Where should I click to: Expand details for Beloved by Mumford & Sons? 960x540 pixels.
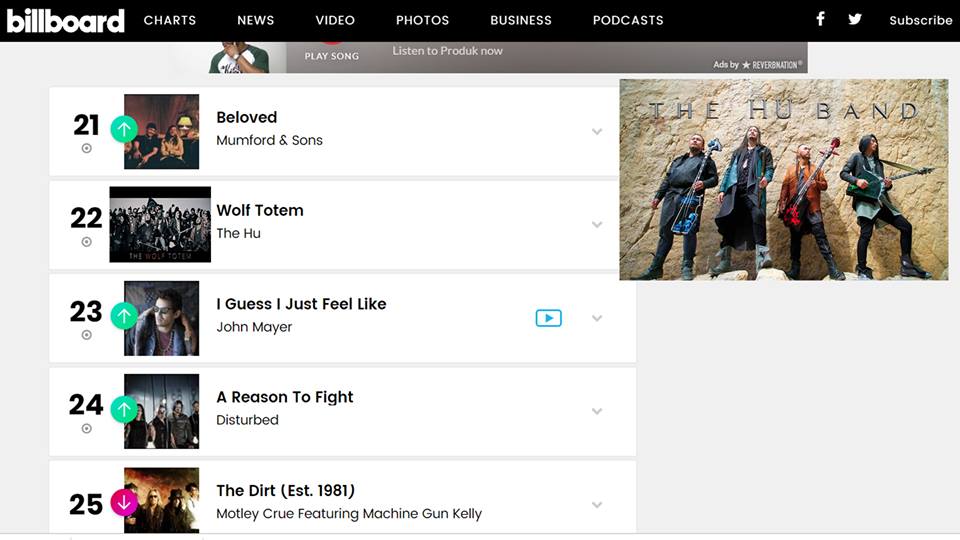click(597, 132)
